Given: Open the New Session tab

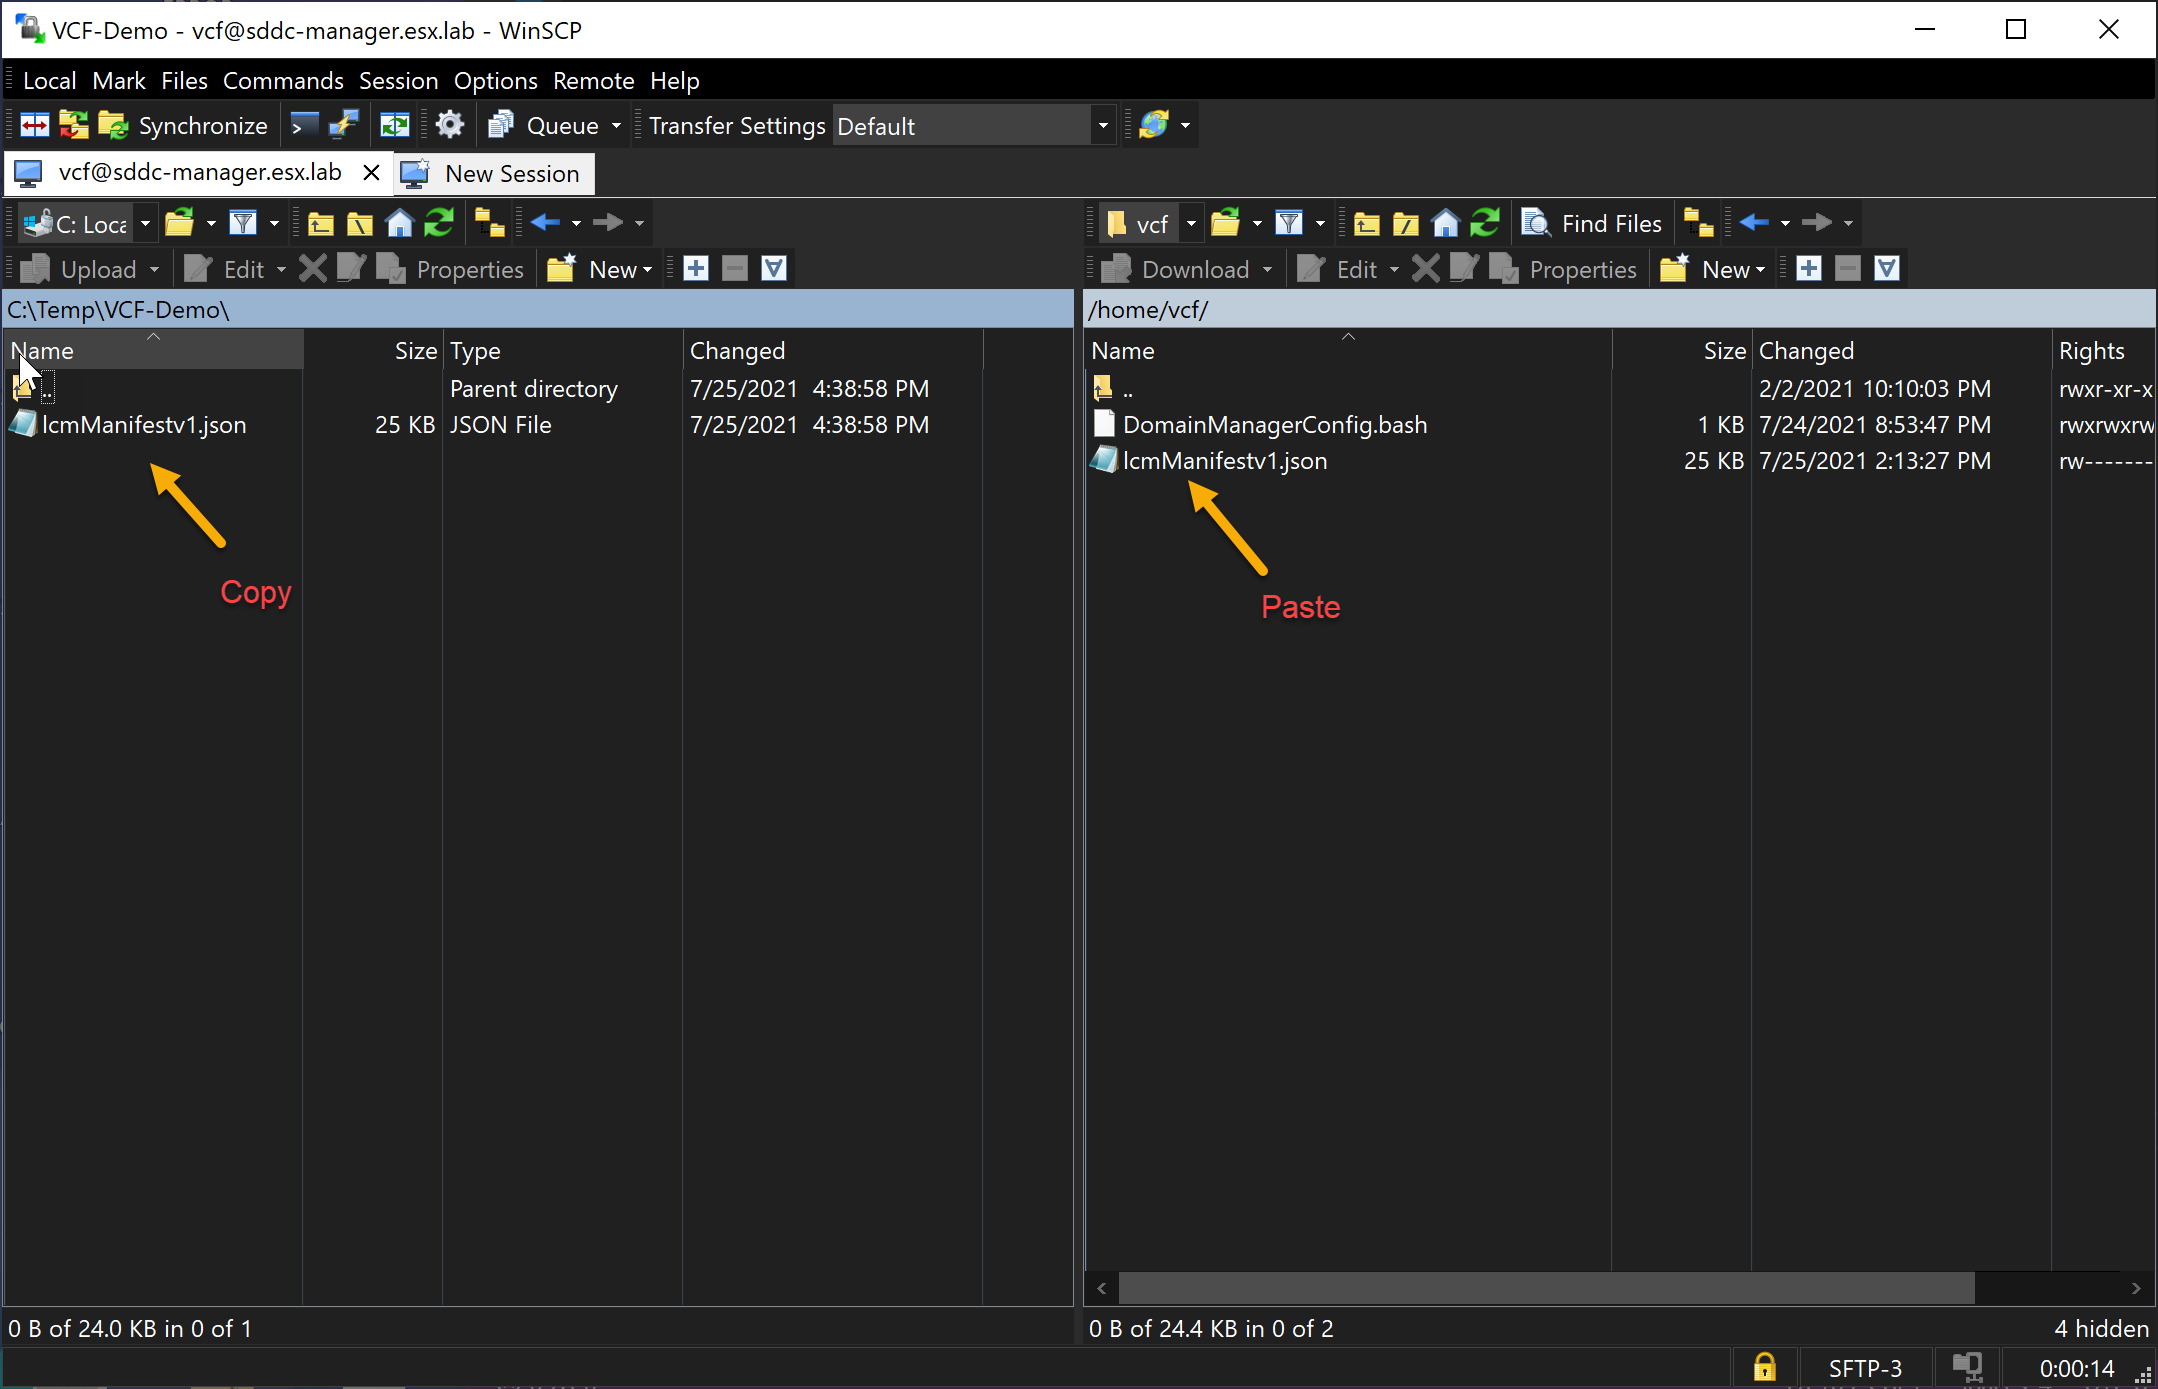Looking at the screenshot, I should 493,174.
